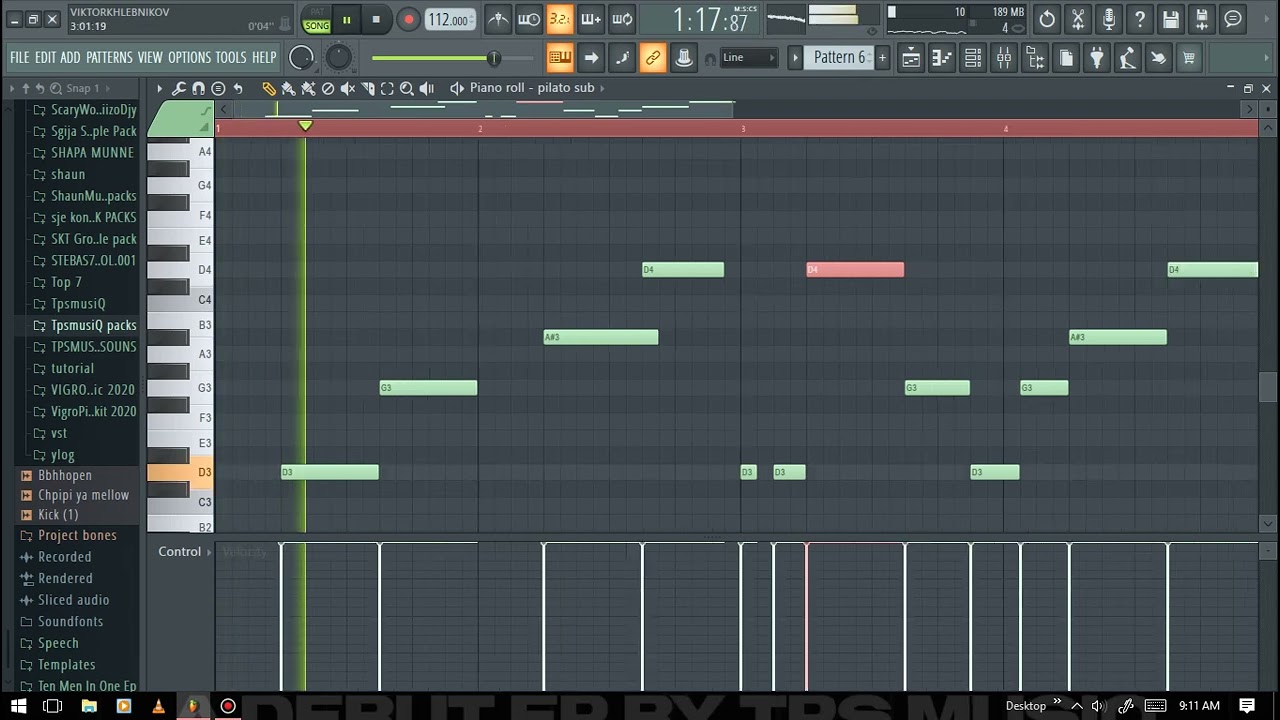1280x720 pixels.
Task: Click the main volume knob
Action: tap(301, 58)
